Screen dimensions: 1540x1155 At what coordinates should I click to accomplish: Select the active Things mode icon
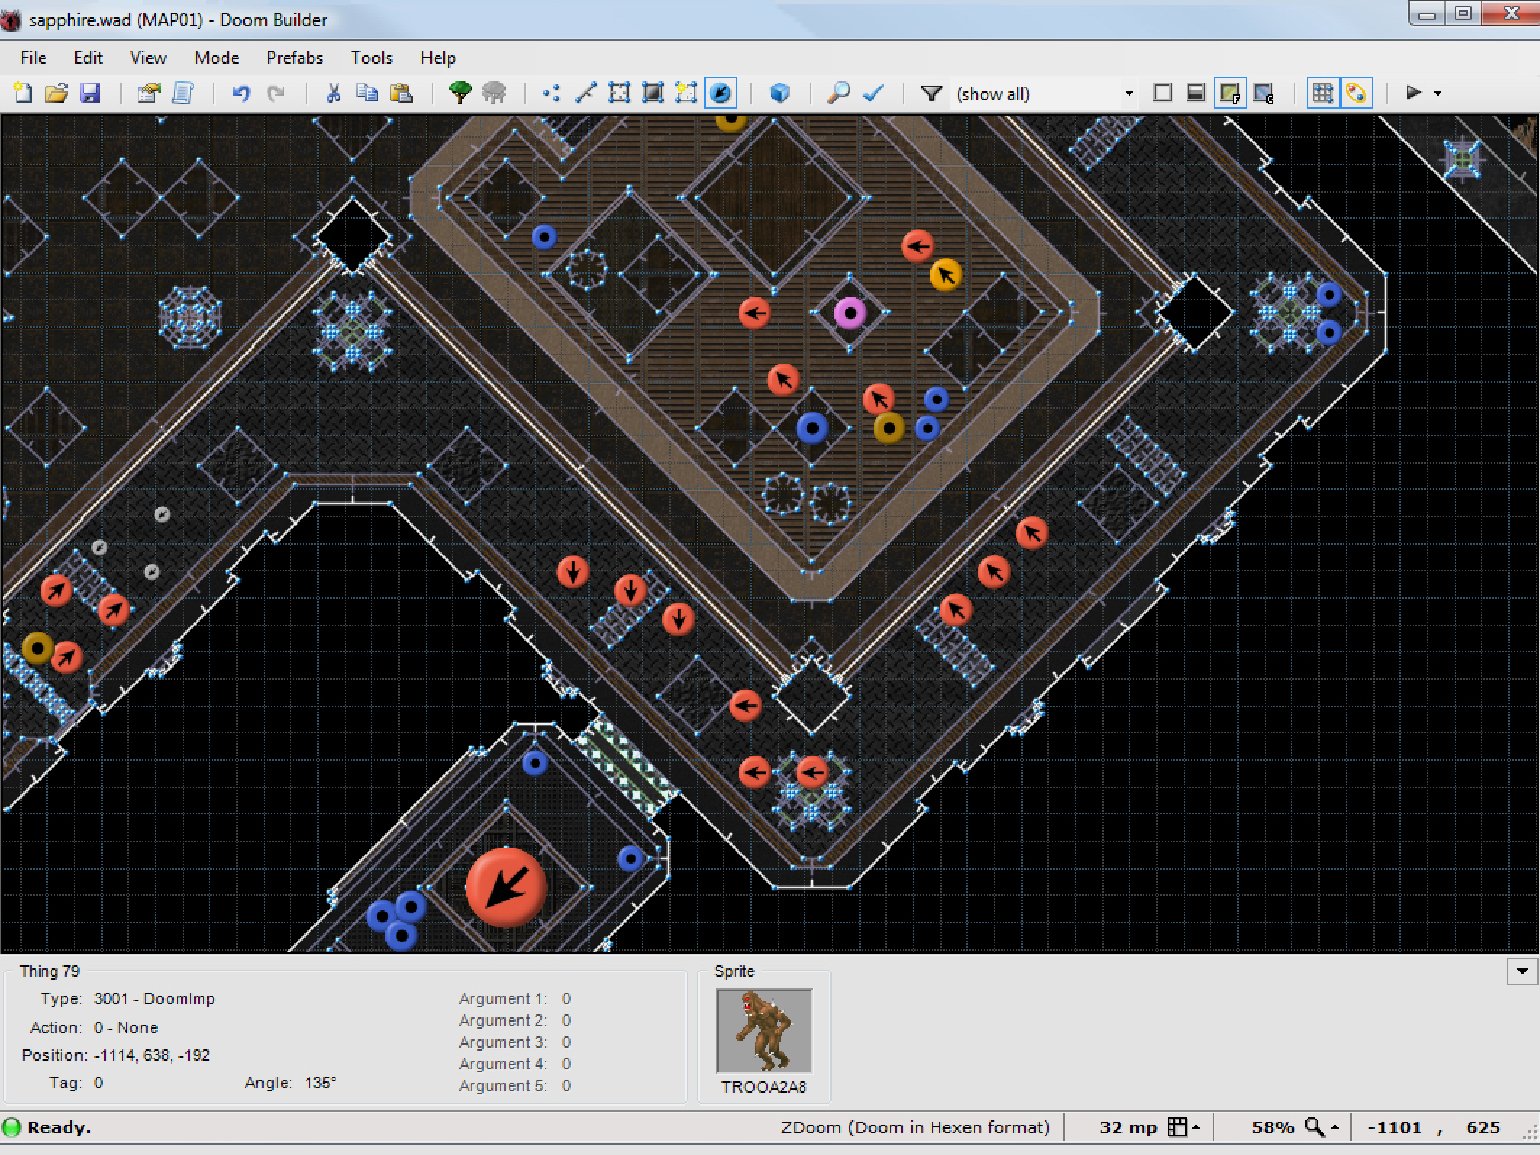click(720, 93)
